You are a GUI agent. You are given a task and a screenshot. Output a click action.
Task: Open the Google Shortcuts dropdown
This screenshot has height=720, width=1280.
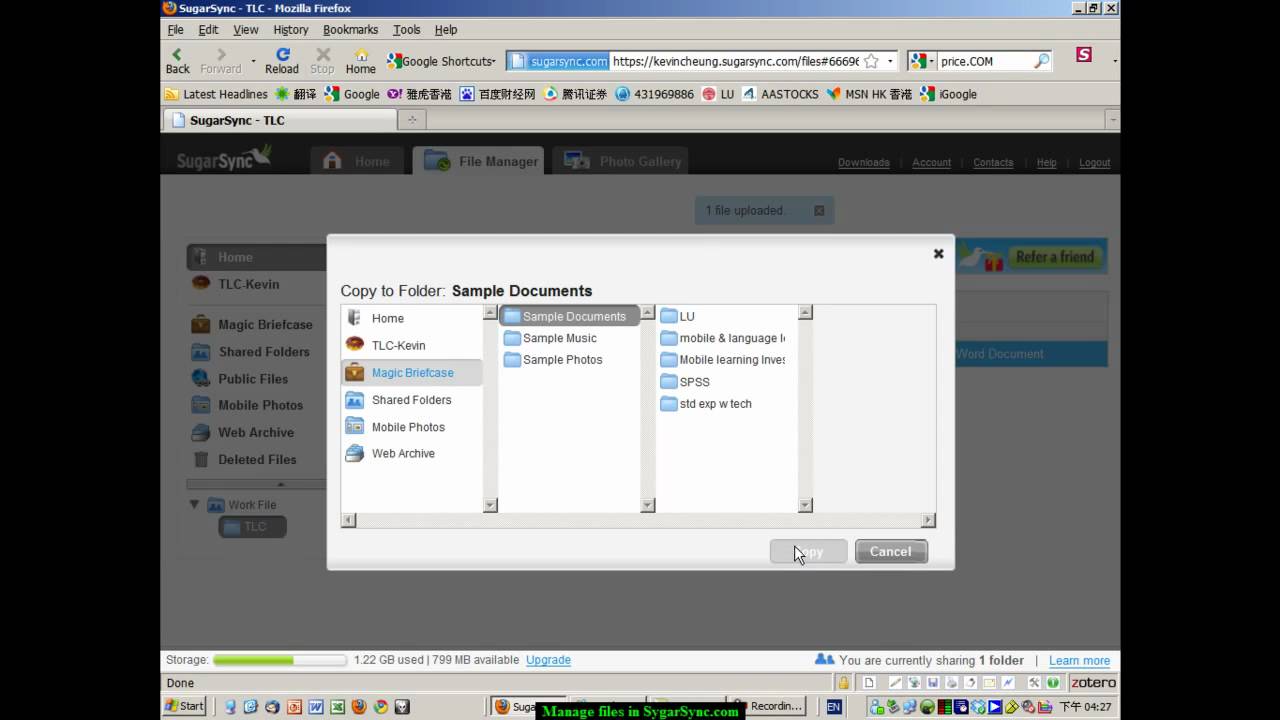point(441,61)
